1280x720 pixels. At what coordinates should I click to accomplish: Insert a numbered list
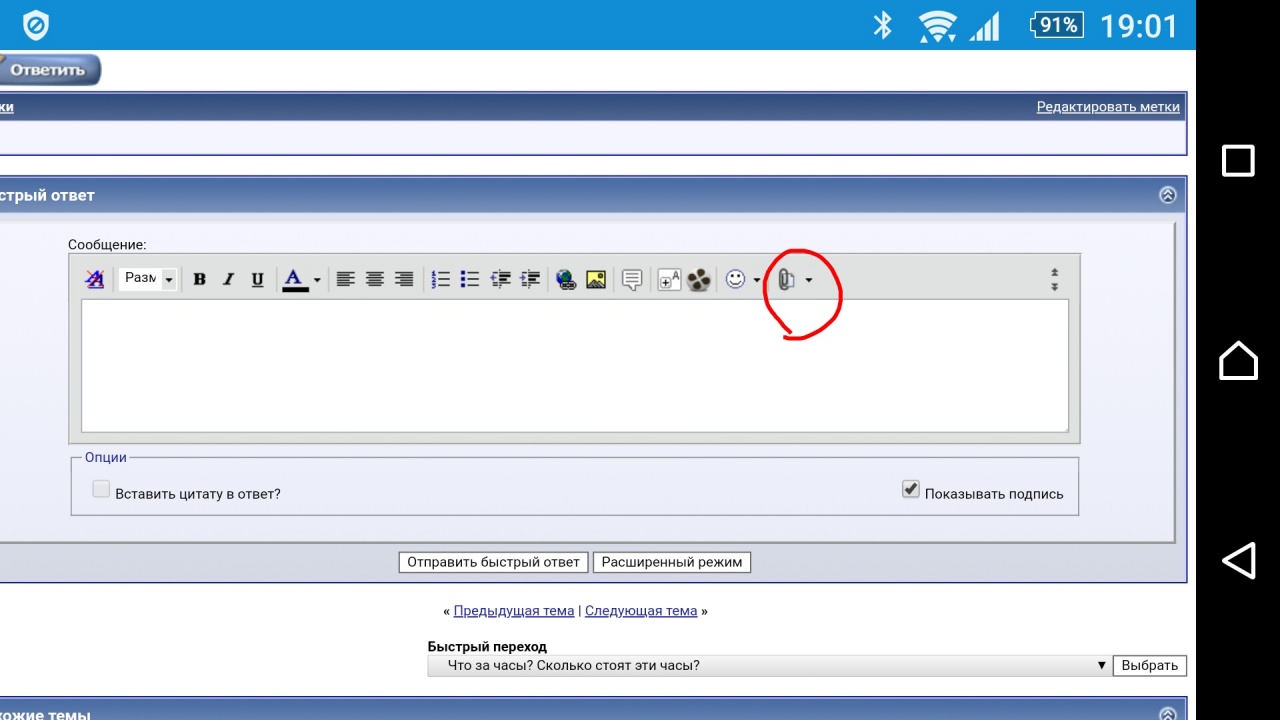(x=440, y=280)
